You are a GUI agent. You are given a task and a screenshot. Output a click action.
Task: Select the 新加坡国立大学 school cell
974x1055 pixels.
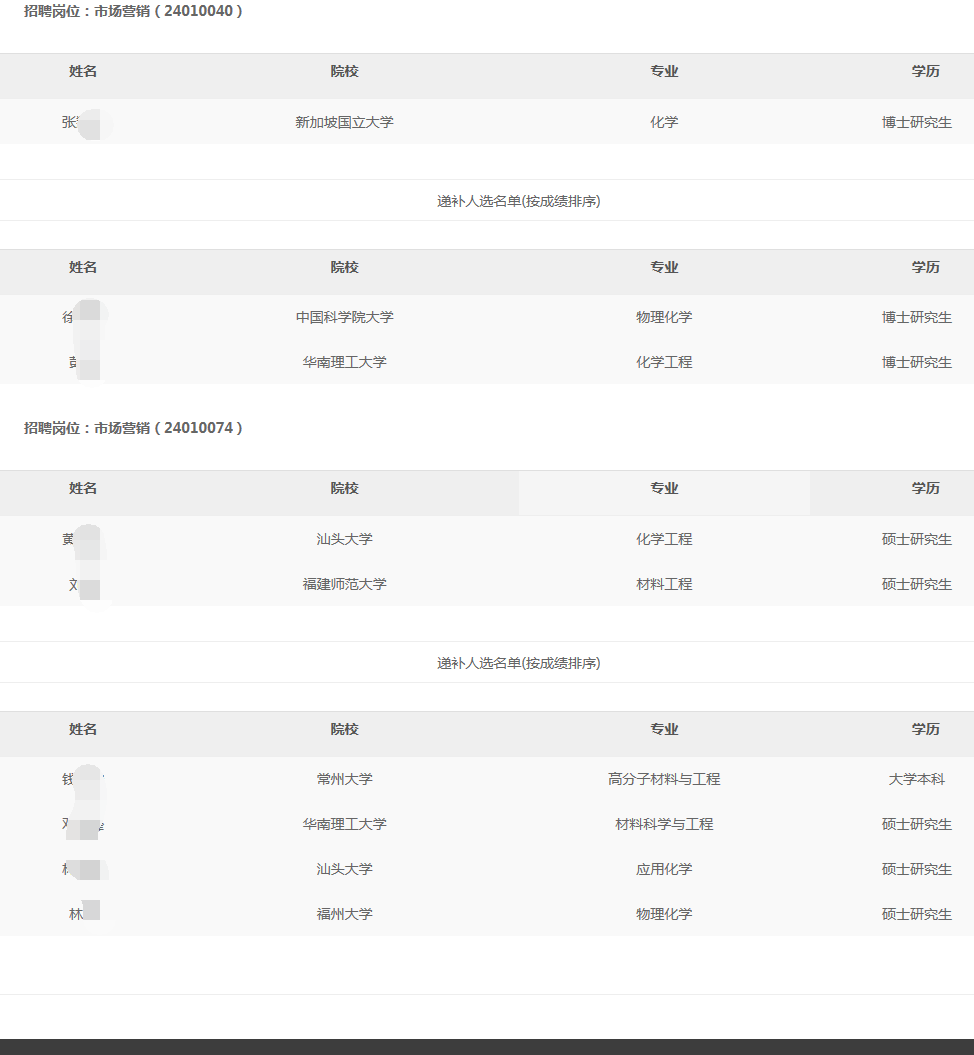click(344, 122)
